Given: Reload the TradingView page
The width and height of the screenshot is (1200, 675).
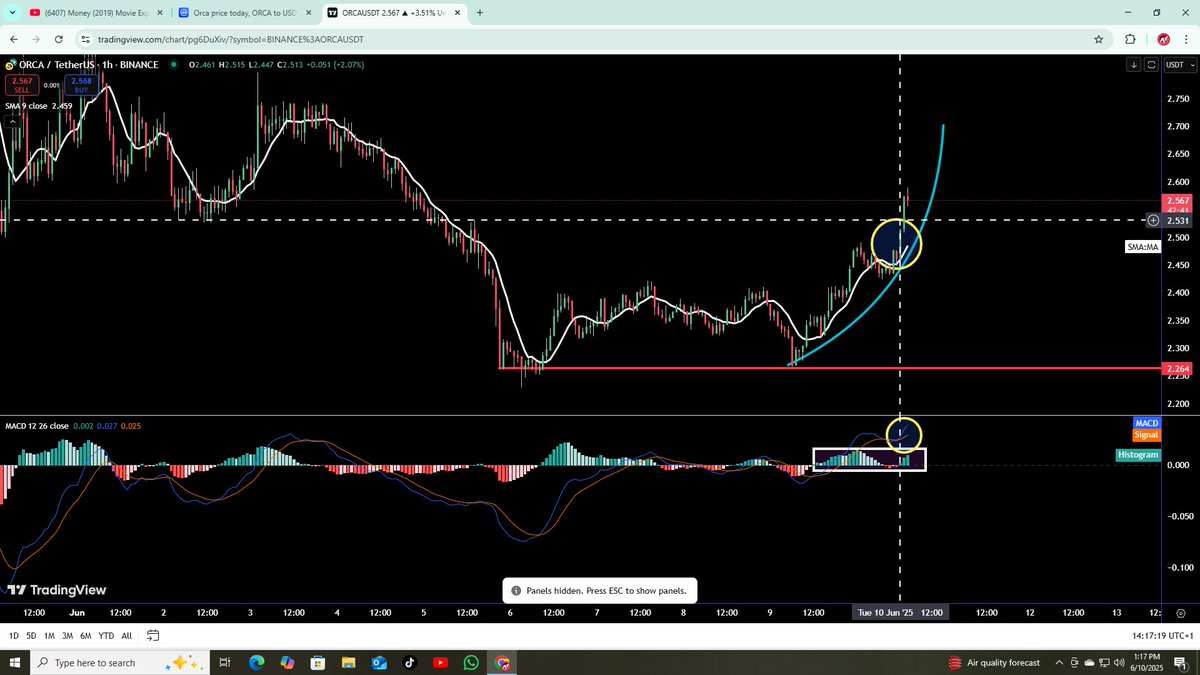Looking at the screenshot, I should pos(59,39).
